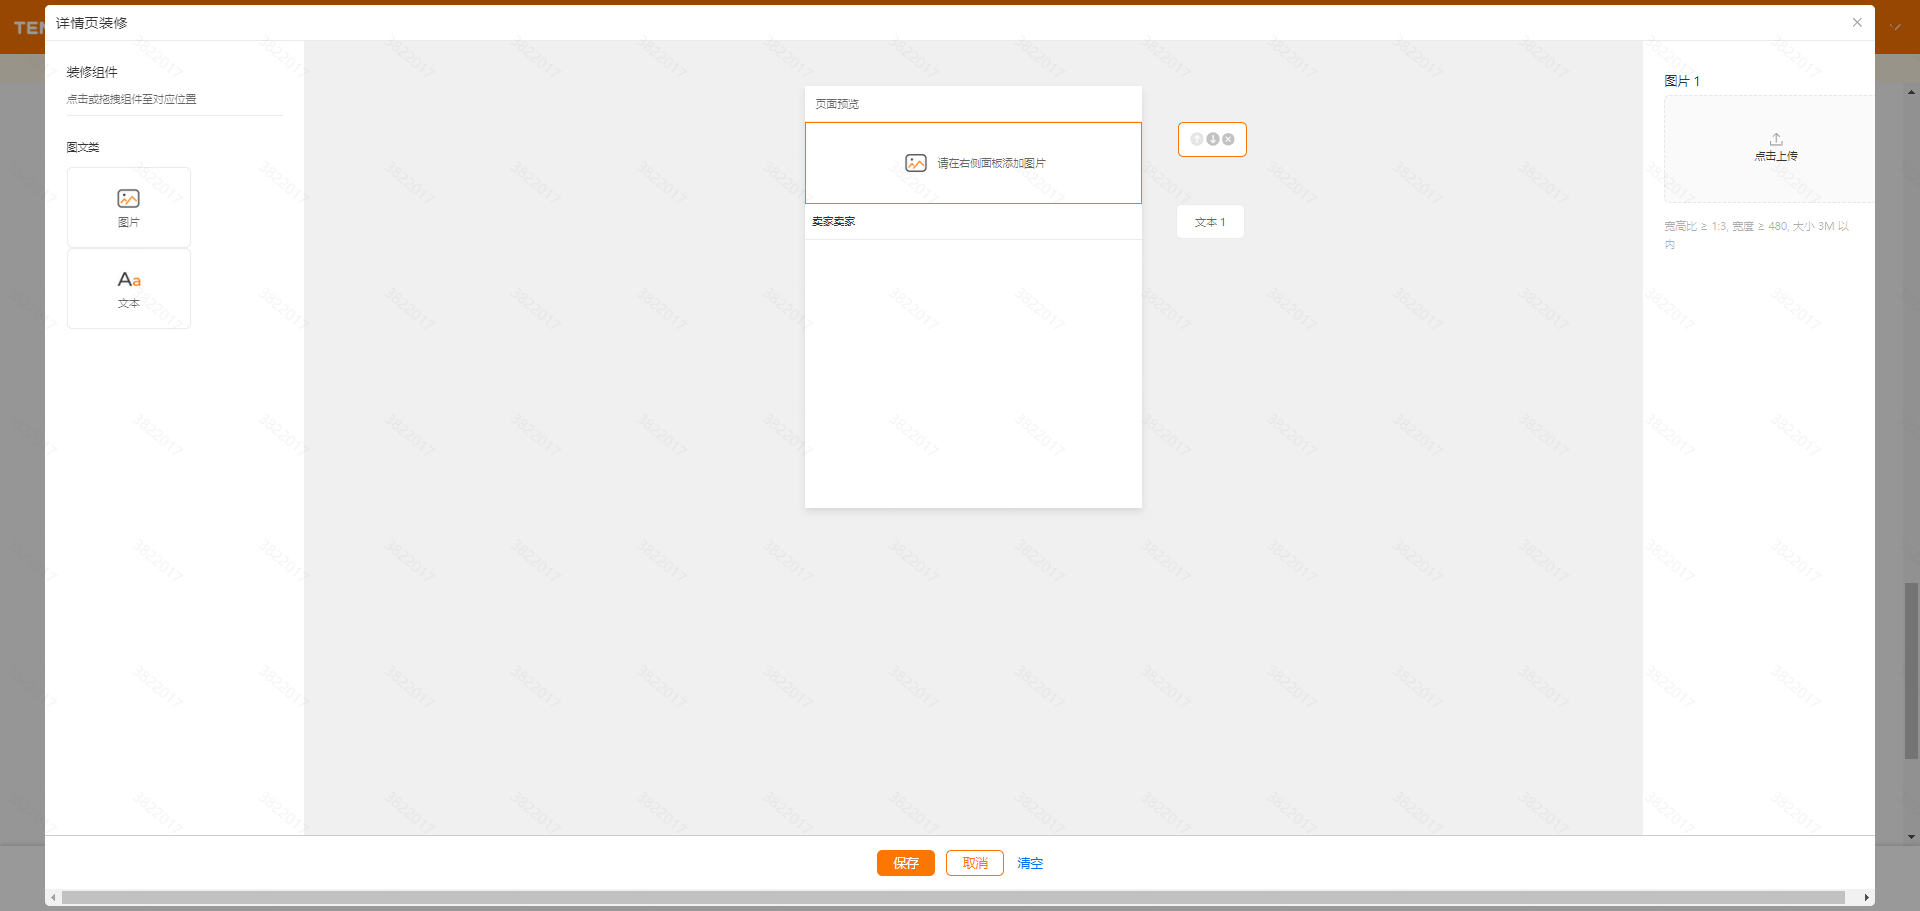Move selected image block down
This screenshot has width=1920, height=911.
pyautogui.click(x=1212, y=139)
